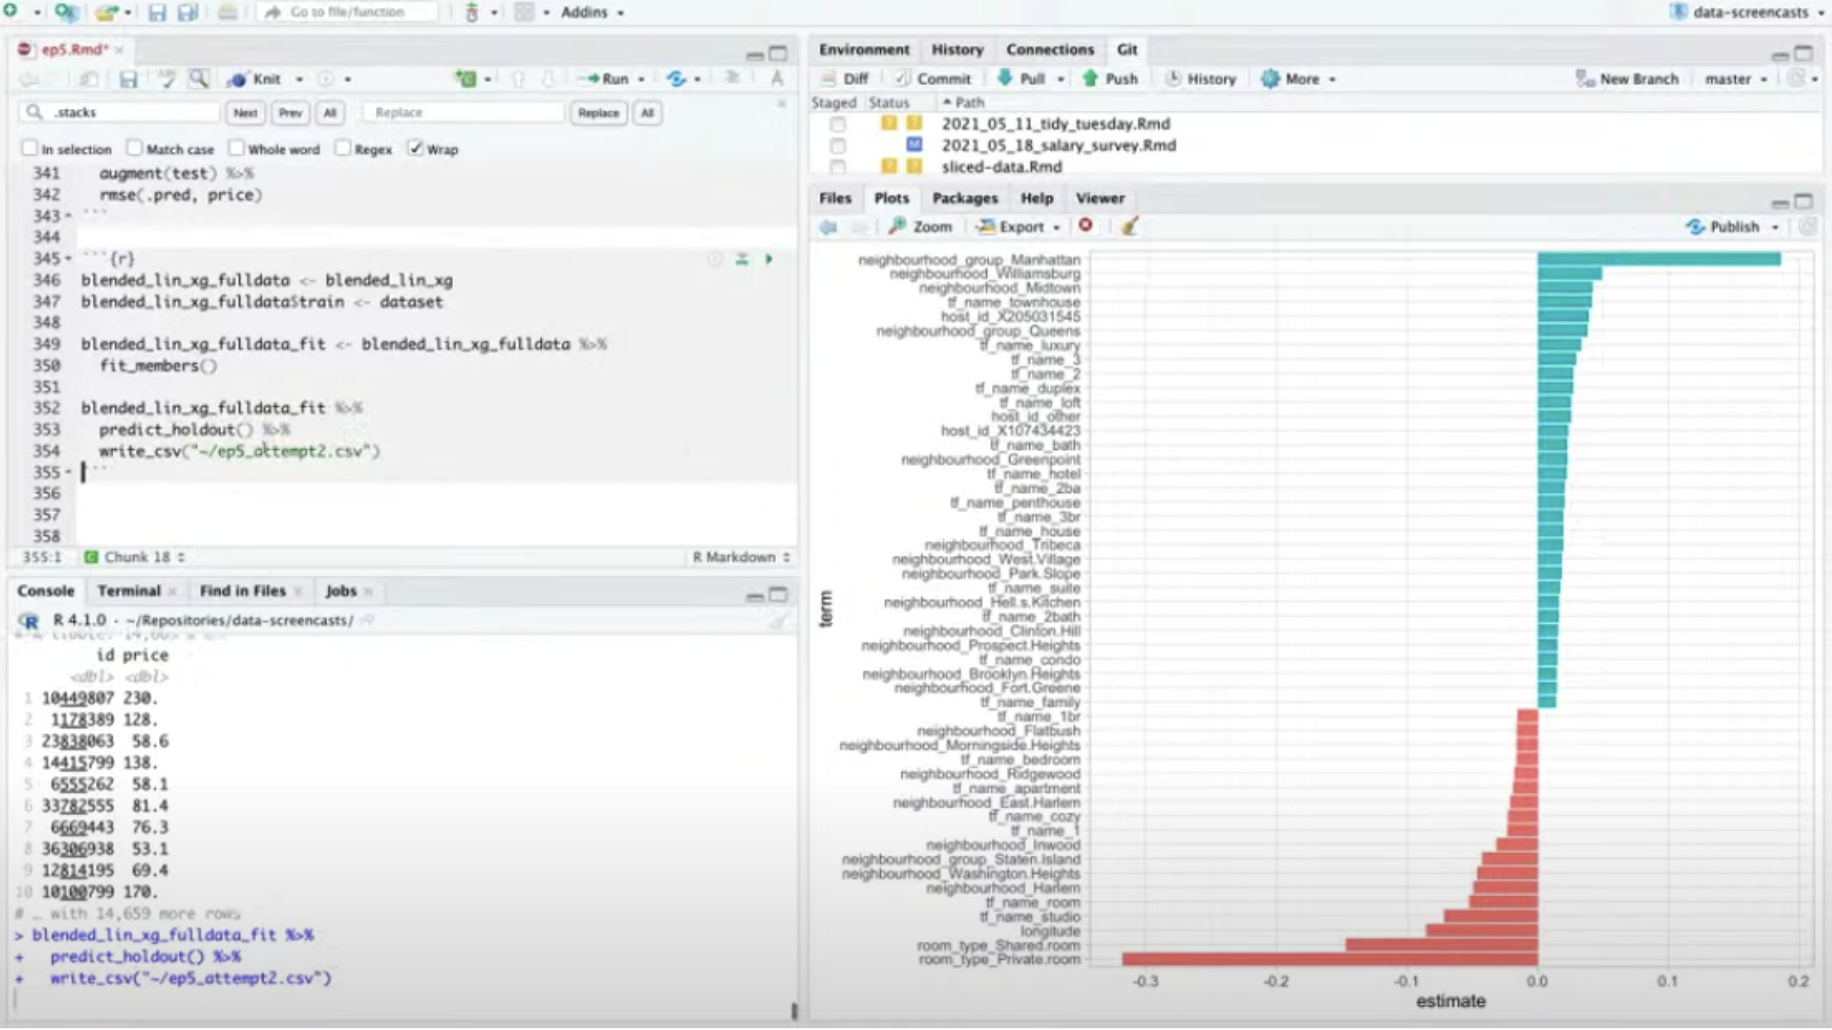The width and height of the screenshot is (1832, 1030).
Task: Go to the next chunk with the down arrow
Action: [x=548, y=79]
